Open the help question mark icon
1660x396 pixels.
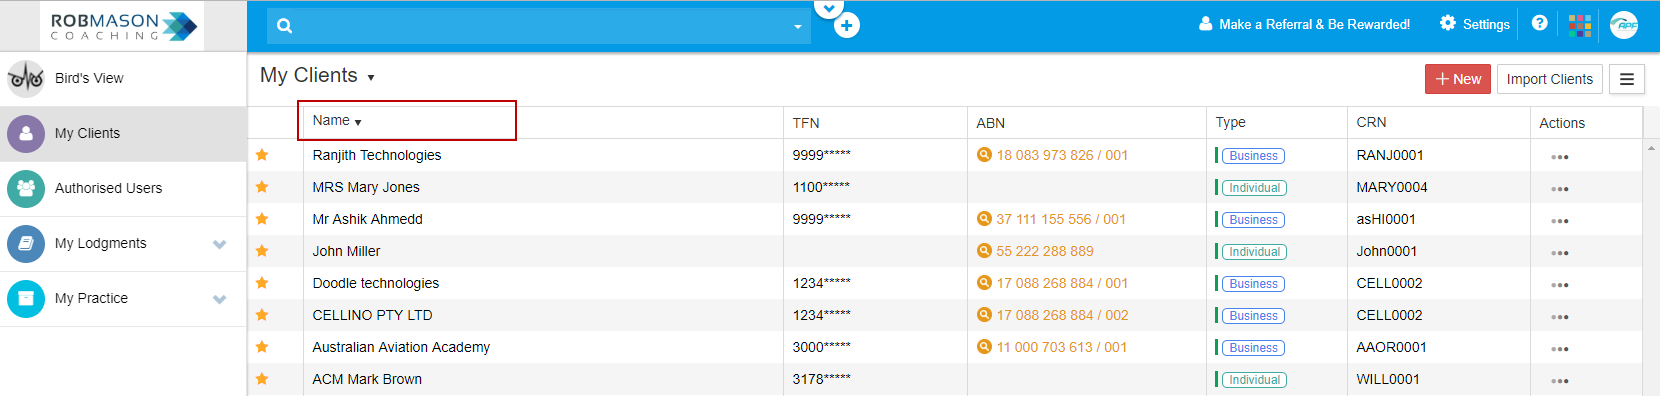[x=1540, y=23]
